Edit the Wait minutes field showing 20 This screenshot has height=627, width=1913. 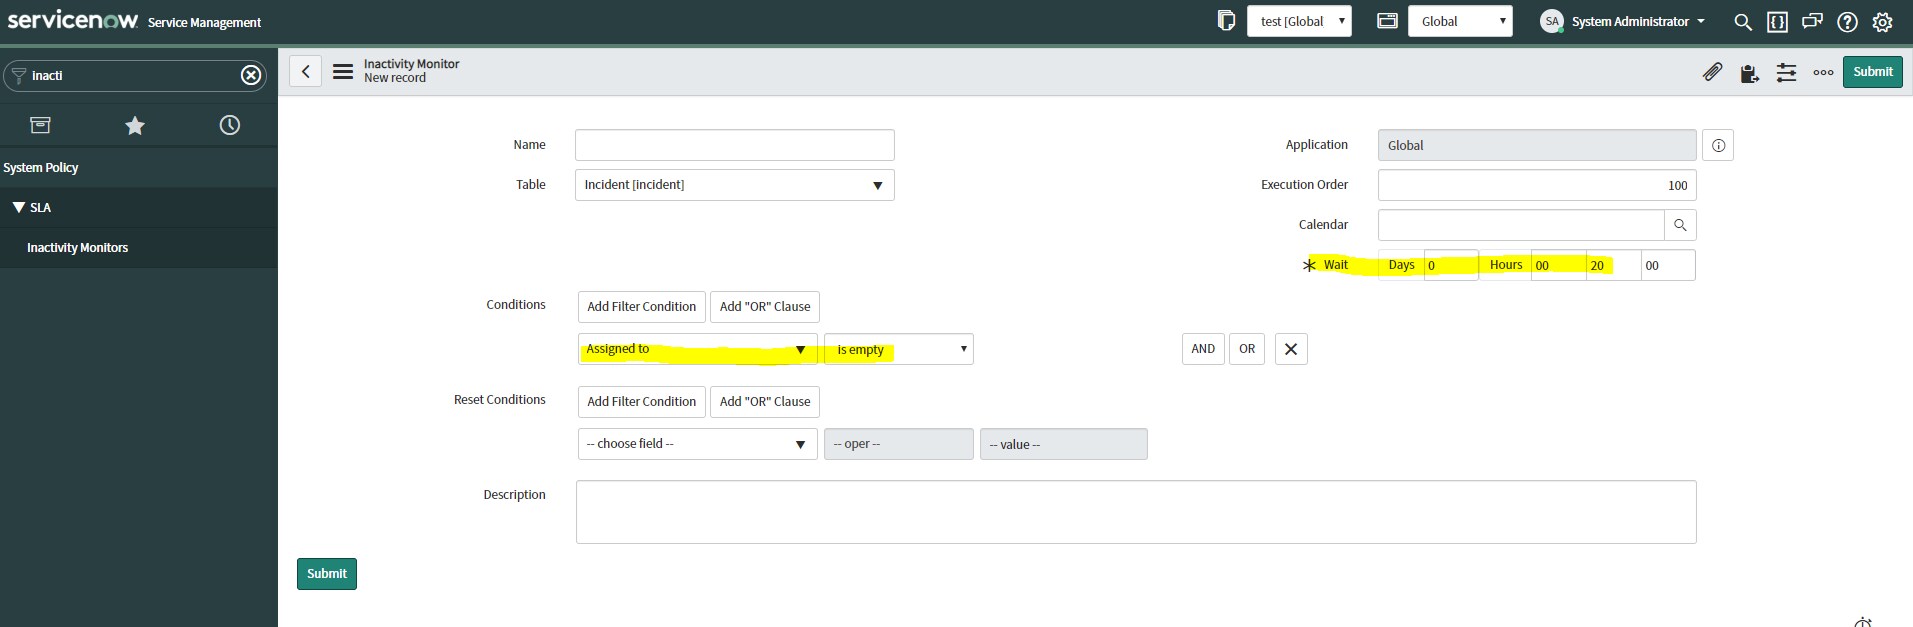click(x=1613, y=265)
